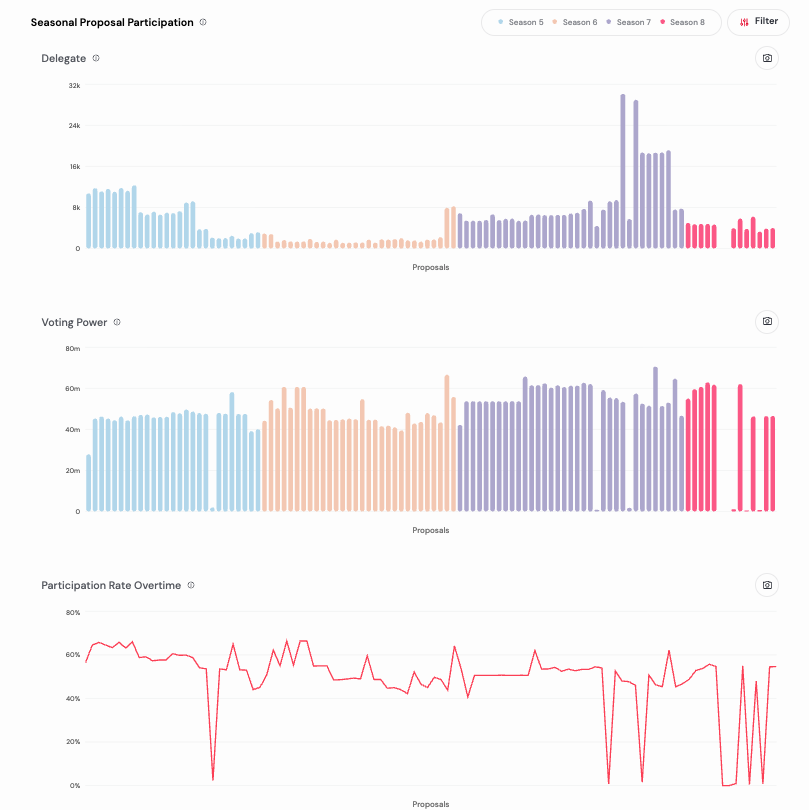Viewport: 809px width, 810px height.
Task: Click the camera icon for Voting Power chart
Action: [767, 322]
